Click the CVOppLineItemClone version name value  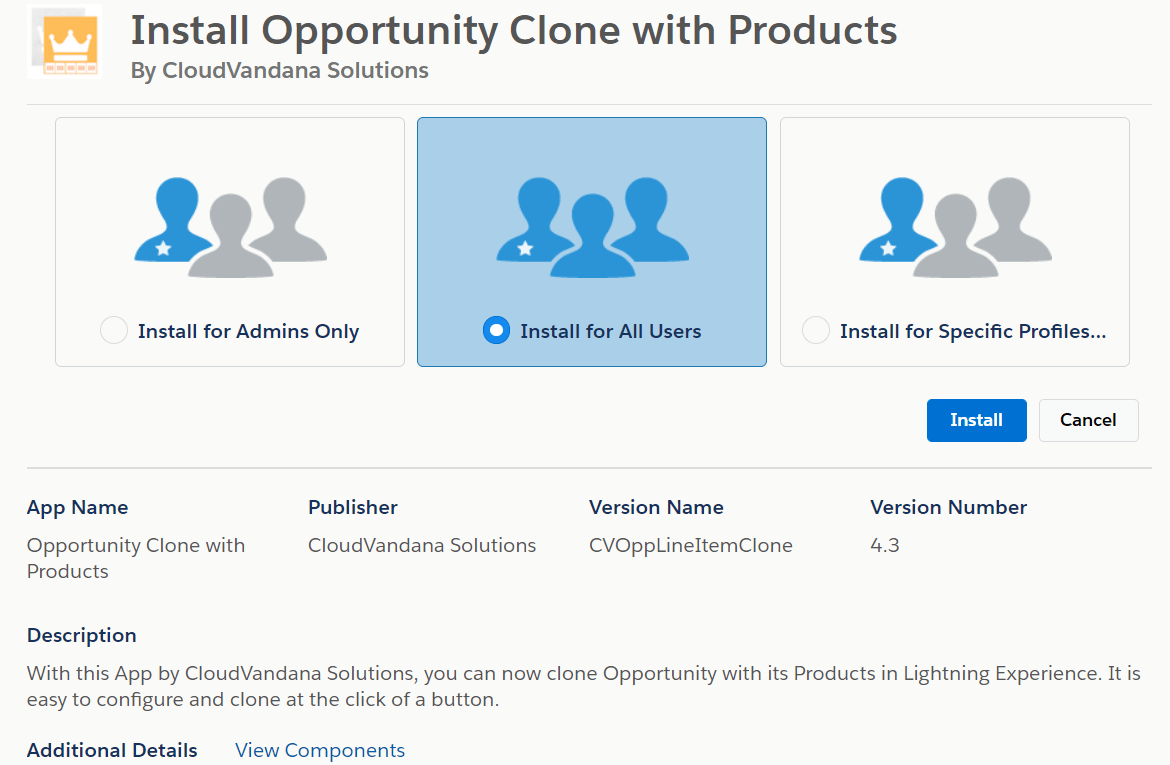[691, 546]
